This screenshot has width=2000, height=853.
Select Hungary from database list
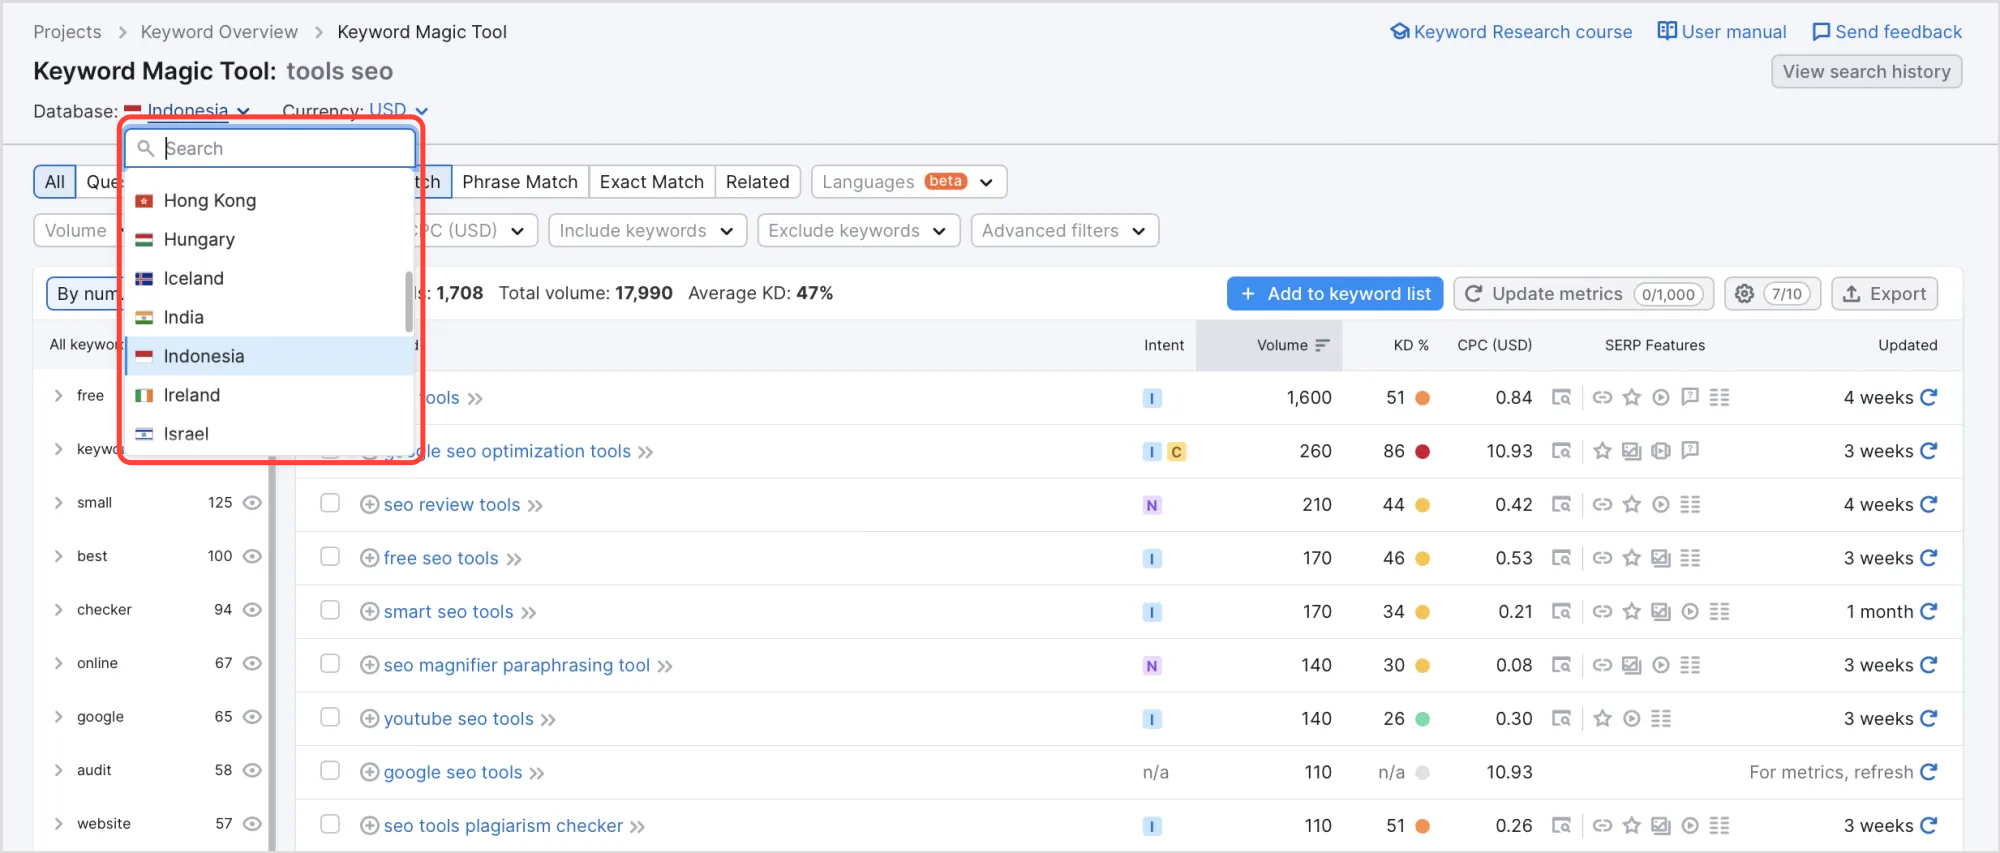[x=270, y=240]
